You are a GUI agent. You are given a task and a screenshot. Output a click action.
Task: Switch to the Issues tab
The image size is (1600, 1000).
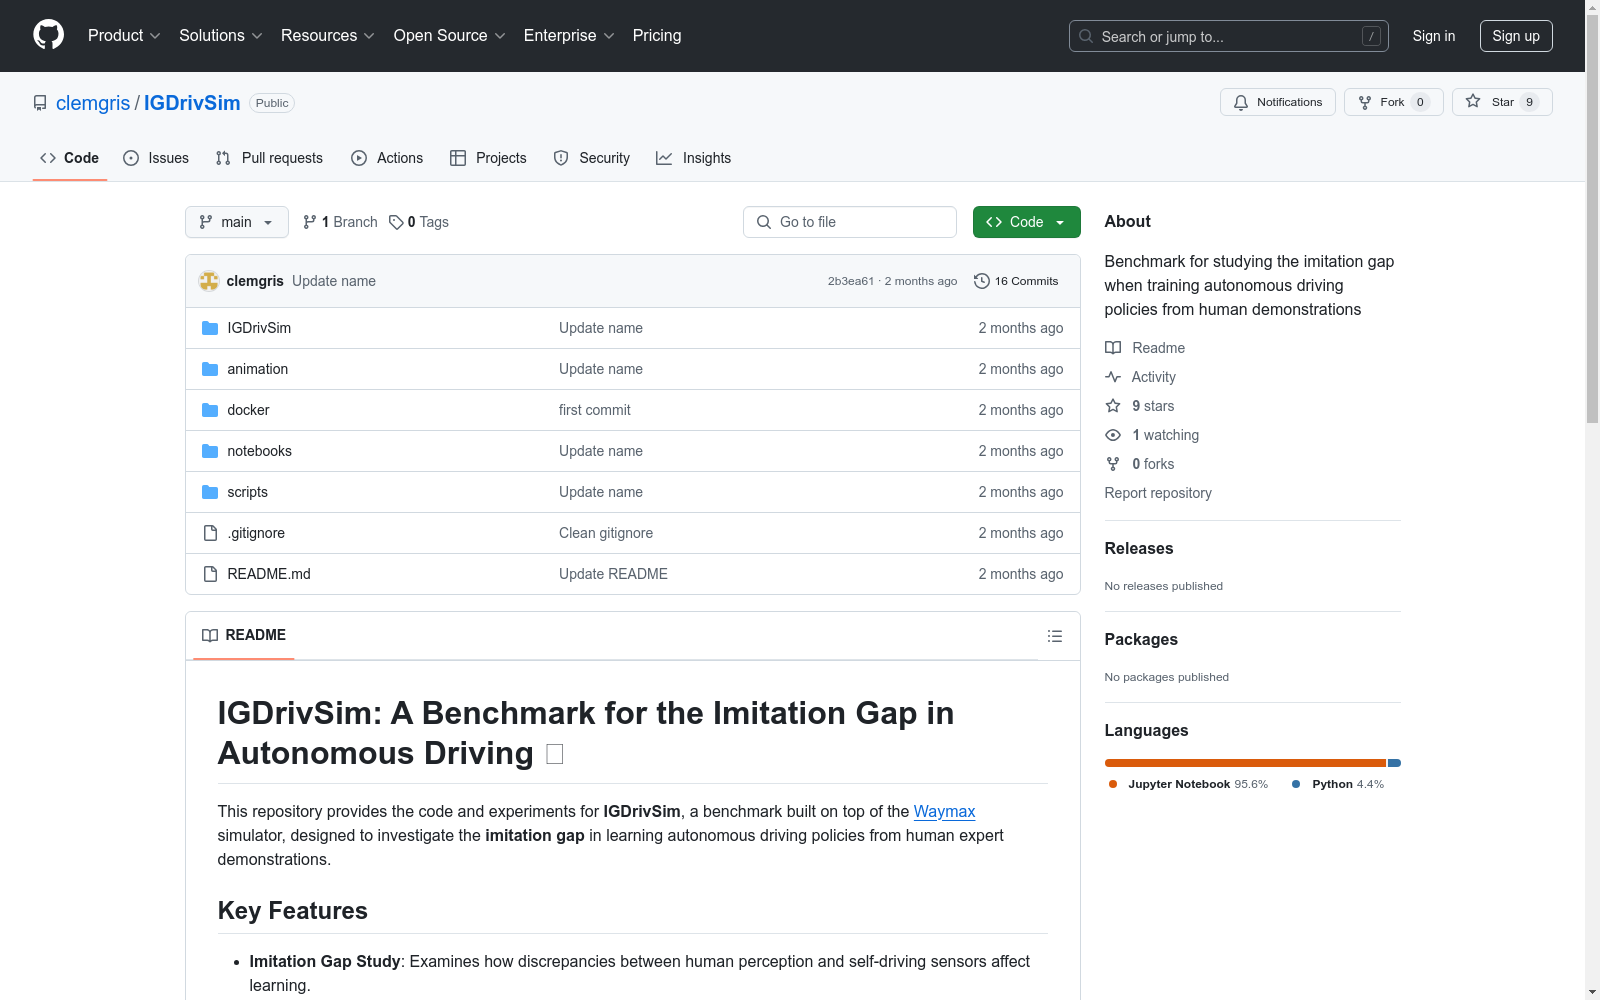pos(156,158)
